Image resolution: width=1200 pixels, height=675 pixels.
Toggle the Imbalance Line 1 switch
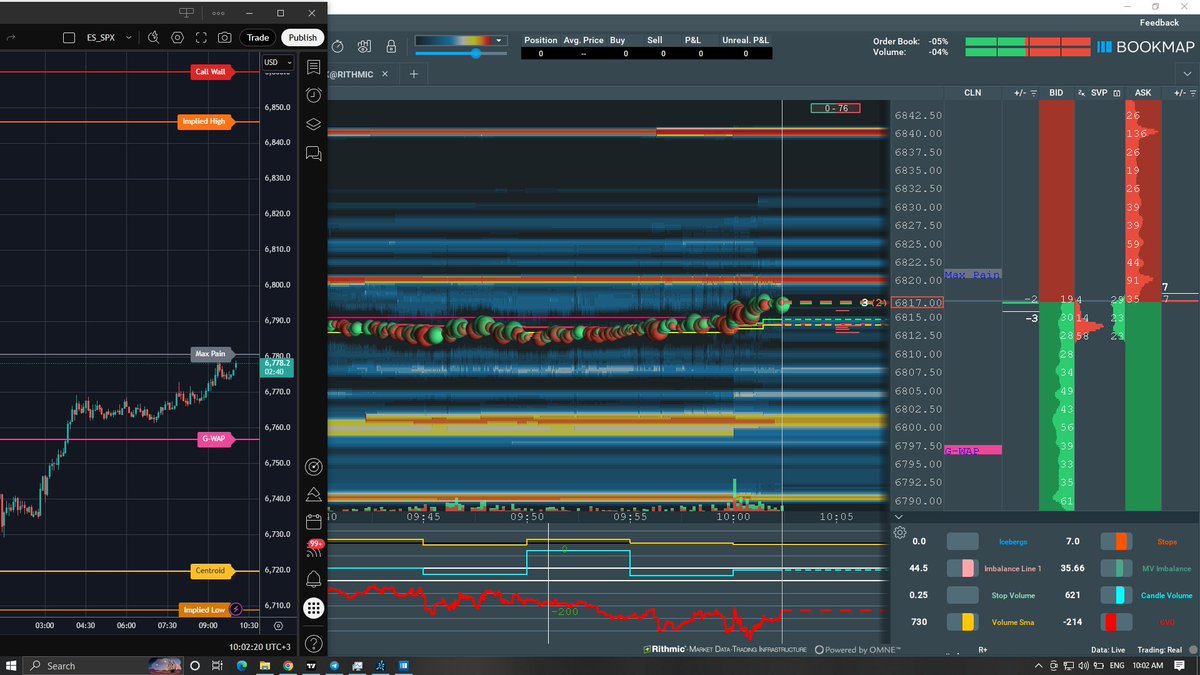(963, 568)
